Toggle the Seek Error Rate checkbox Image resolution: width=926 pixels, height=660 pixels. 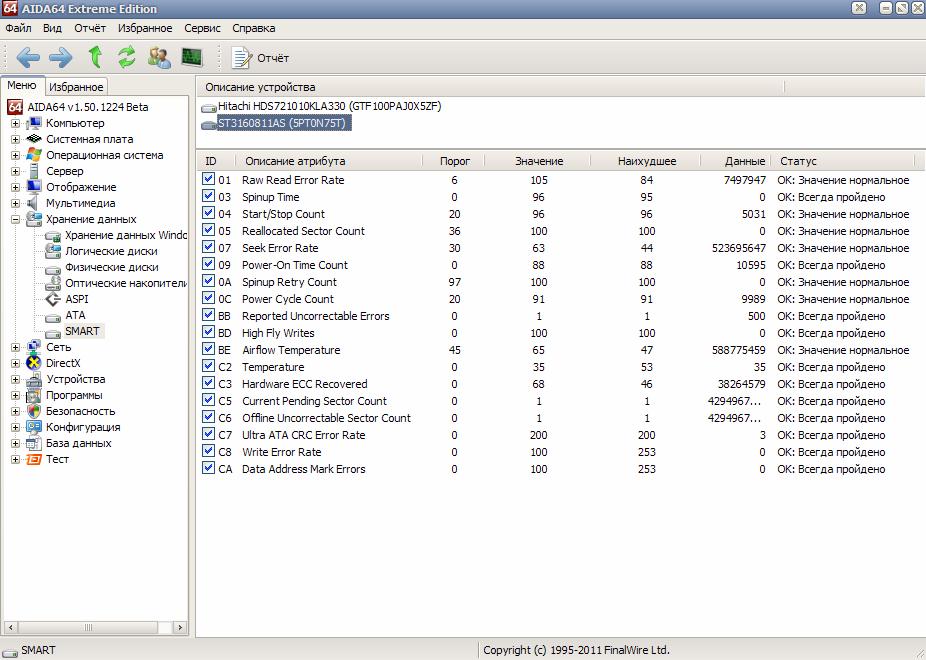[x=208, y=247]
